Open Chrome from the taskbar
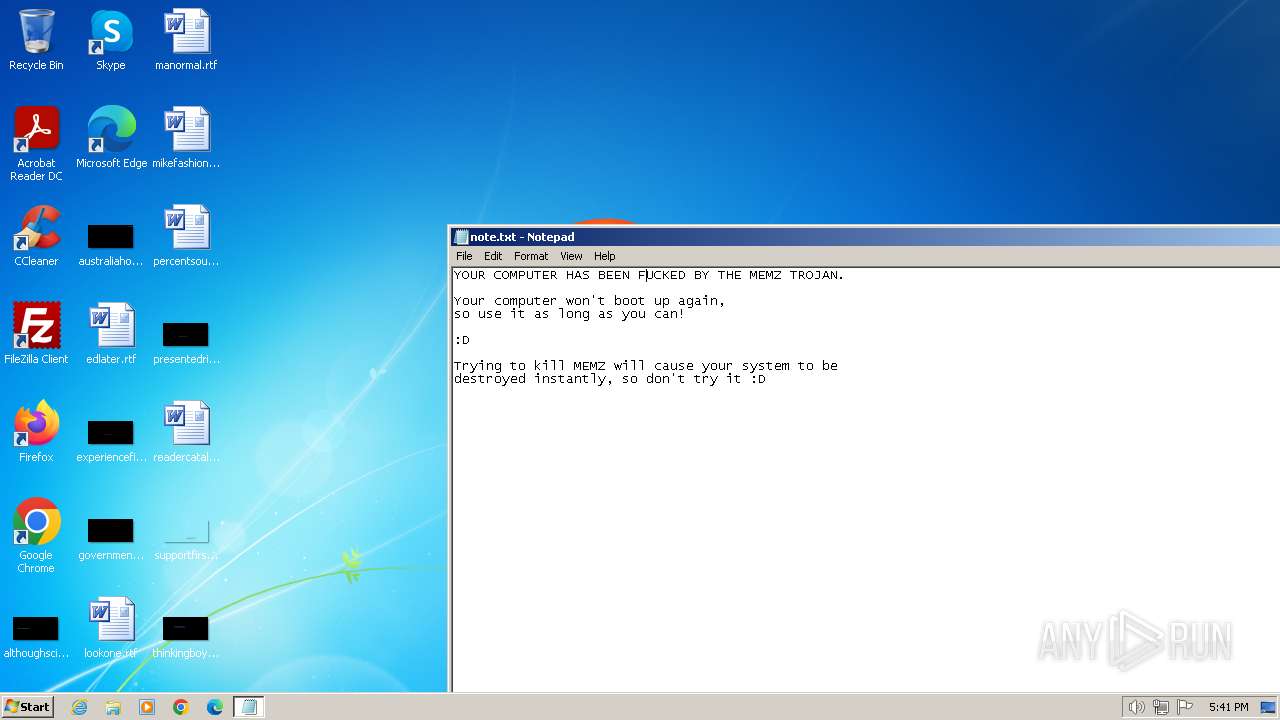Image resolution: width=1280 pixels, height=720 pixels. point(181,707)
